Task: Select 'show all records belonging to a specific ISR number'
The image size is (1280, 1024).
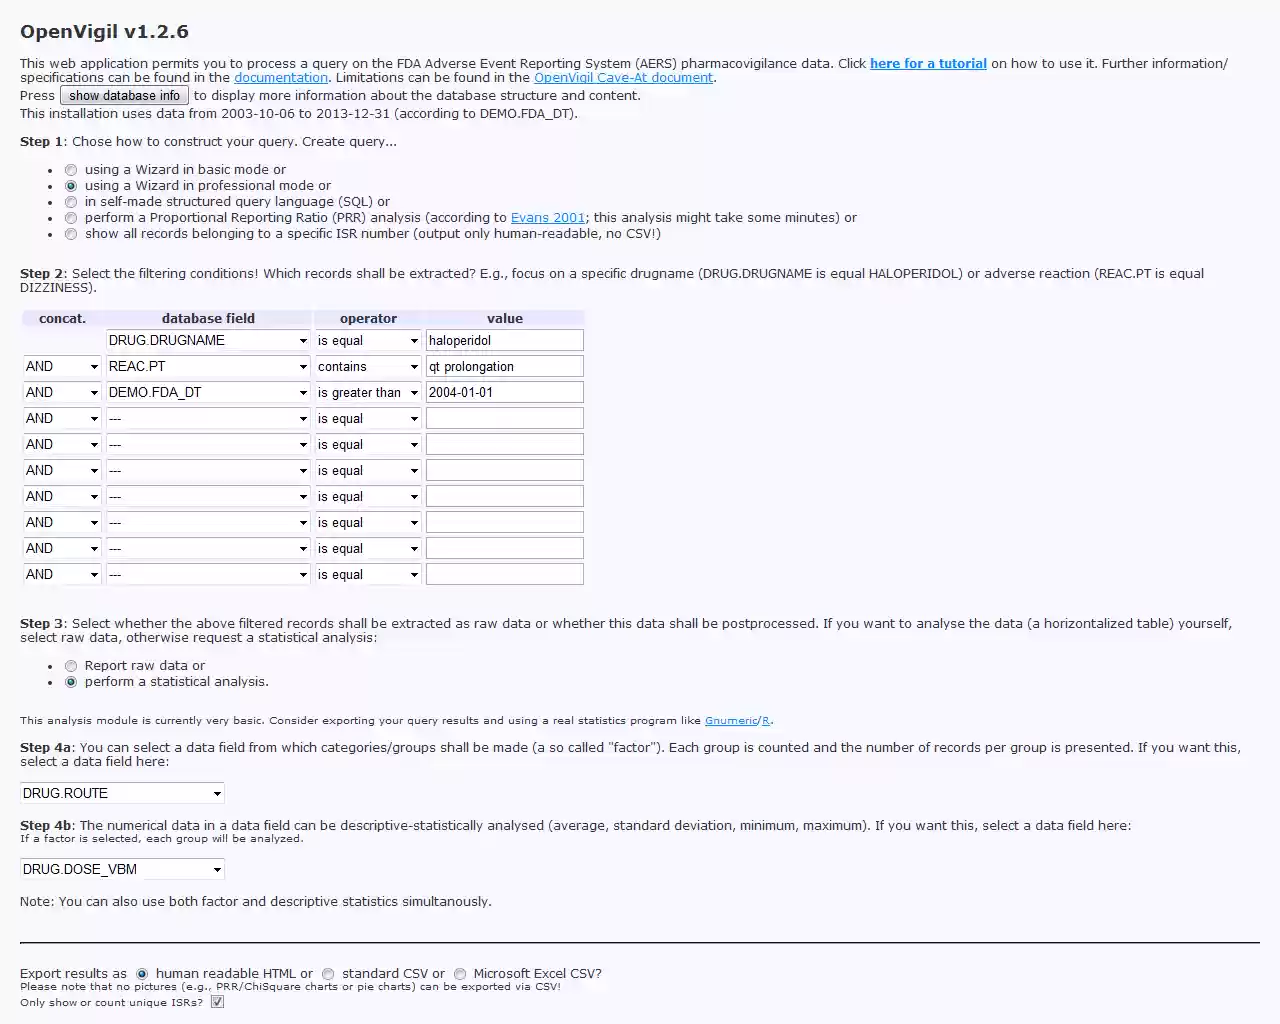Action: [71, 233]
